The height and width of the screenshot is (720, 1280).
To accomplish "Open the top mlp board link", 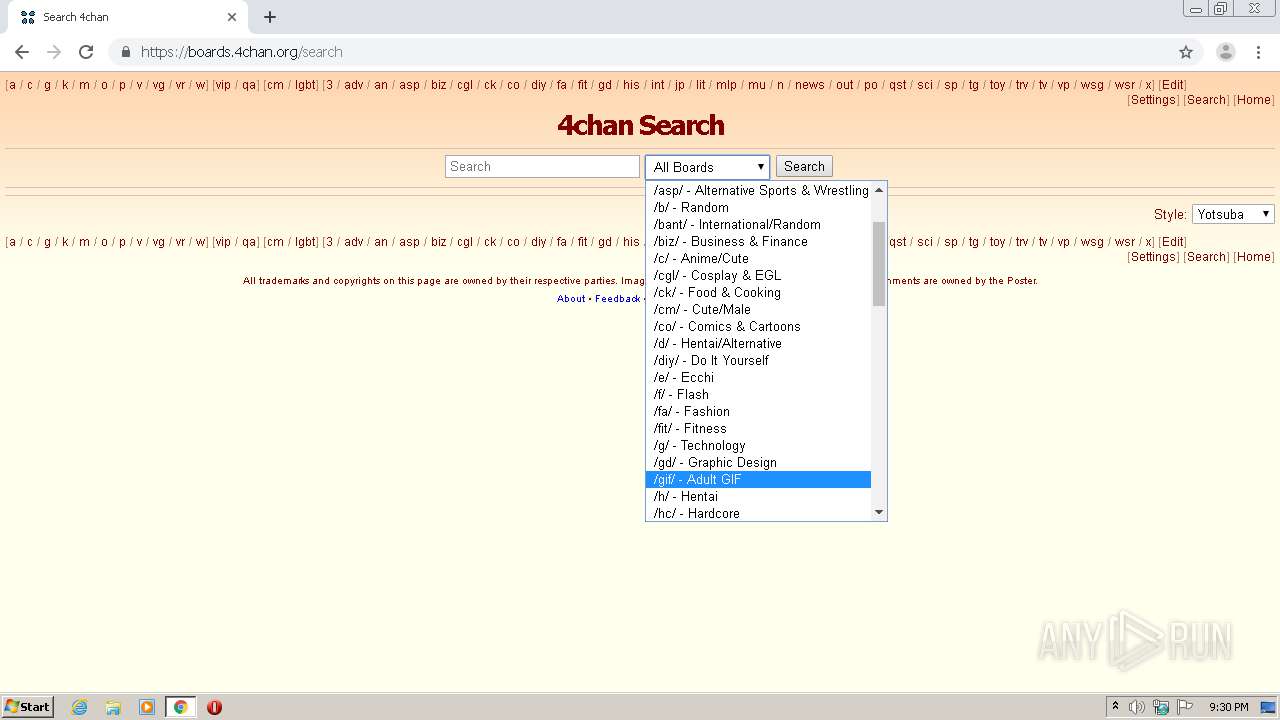I will (727, 85).
